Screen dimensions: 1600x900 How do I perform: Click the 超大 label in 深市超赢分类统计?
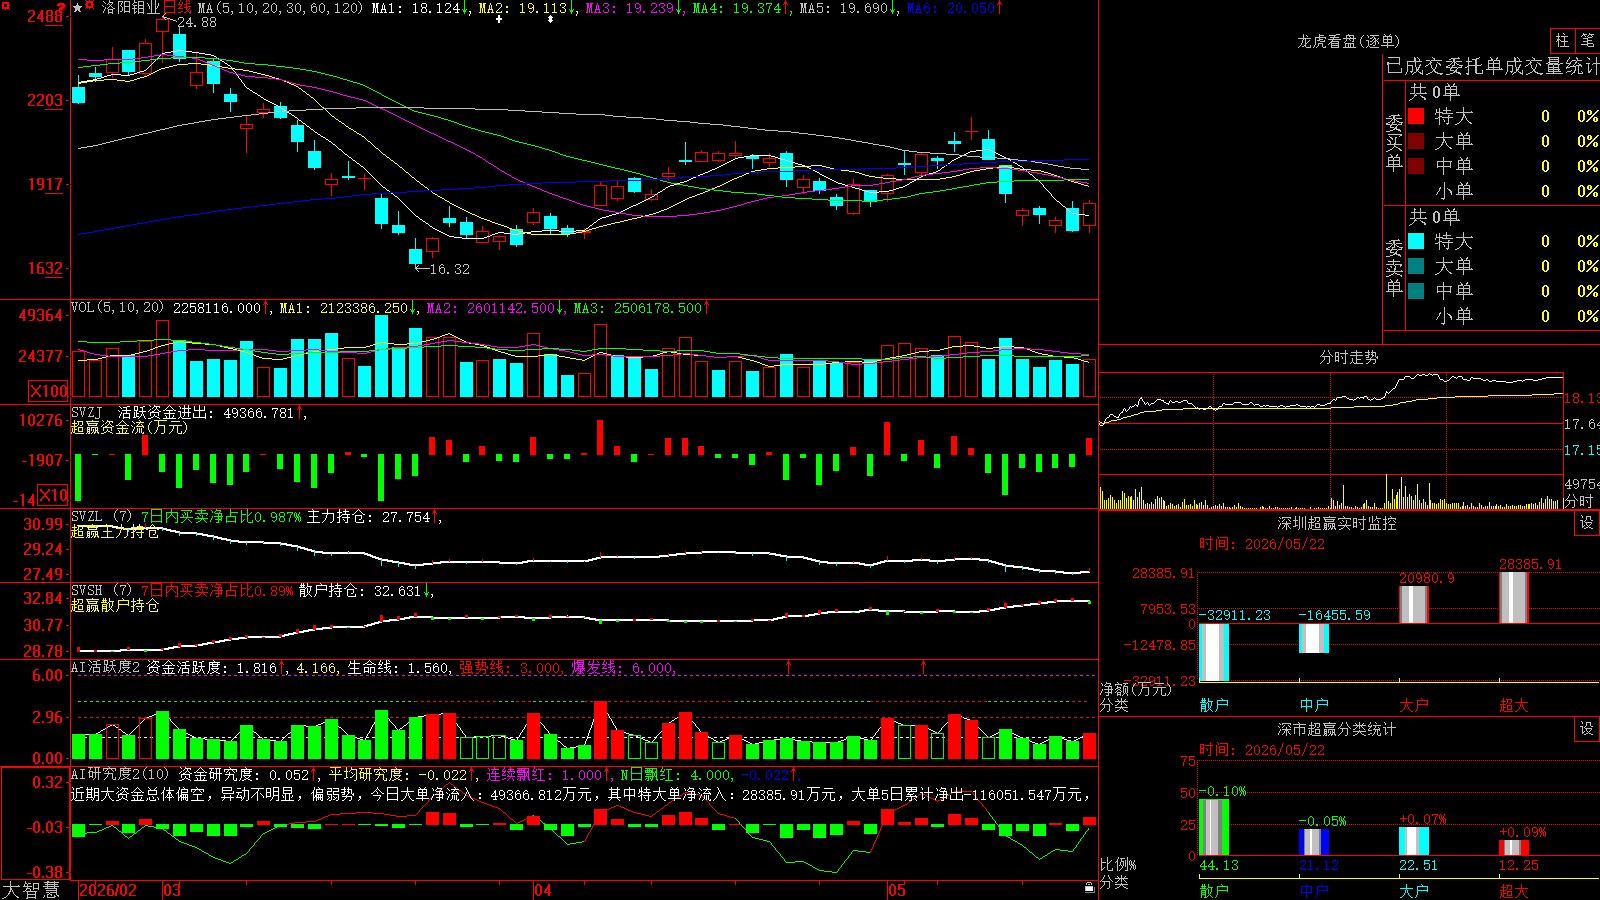click(x=1514, y=891)
